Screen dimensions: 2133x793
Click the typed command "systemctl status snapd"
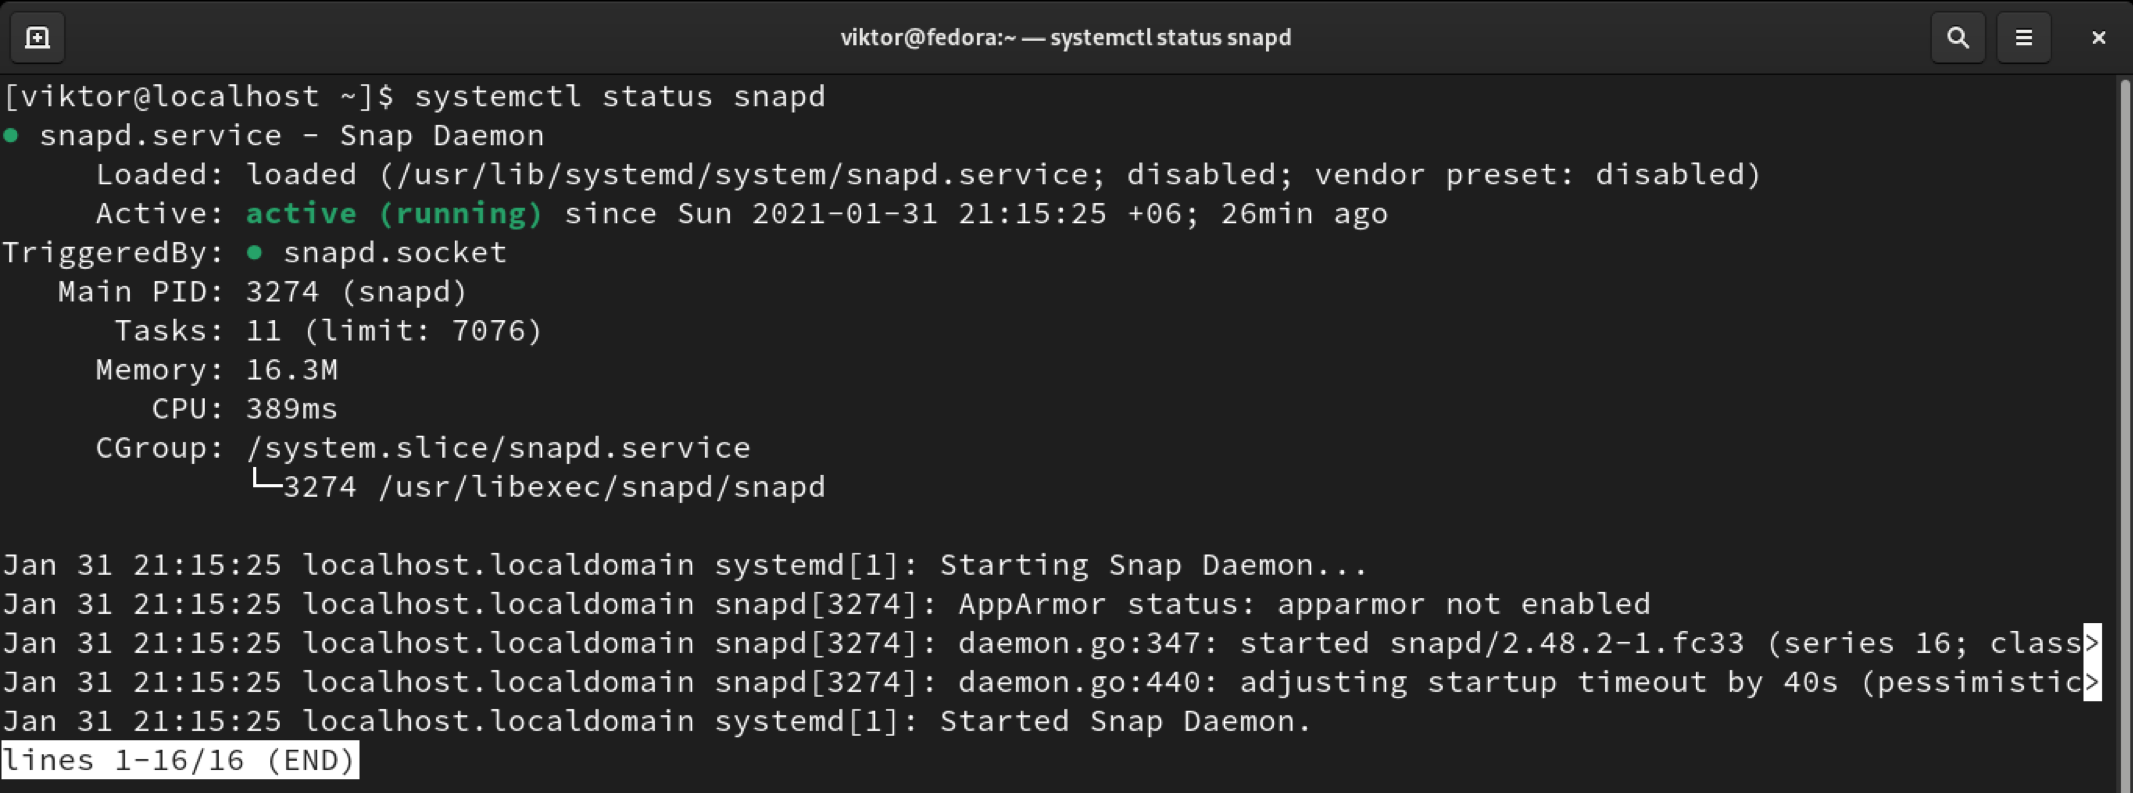pyautogui.click(x=620, y=96)
